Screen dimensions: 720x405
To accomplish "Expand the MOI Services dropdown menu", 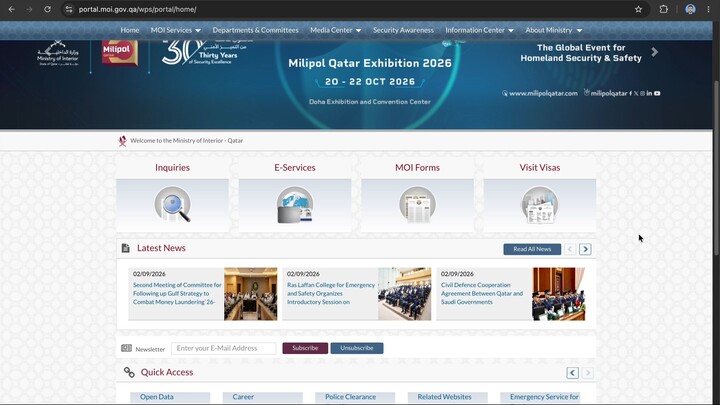I will click(175, 30).
